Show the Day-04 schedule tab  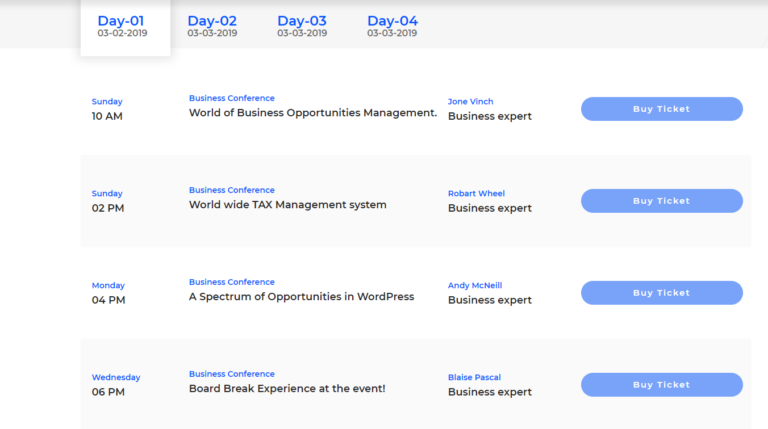[x=392, y=26]
